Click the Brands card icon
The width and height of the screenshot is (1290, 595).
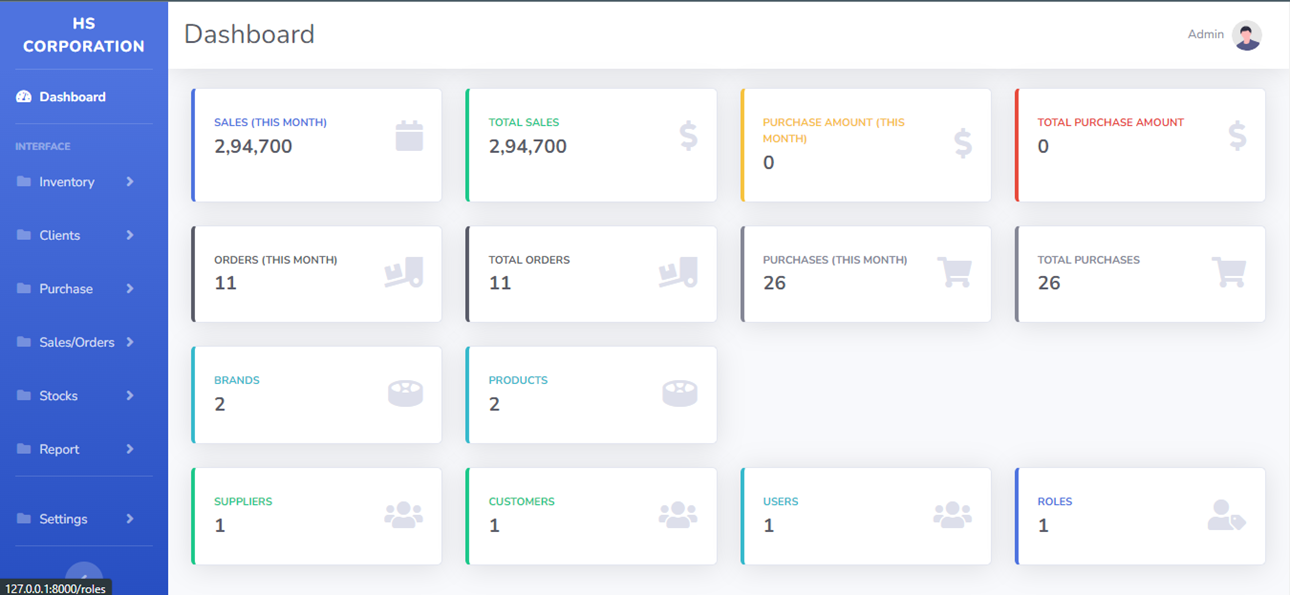(405, 394)
